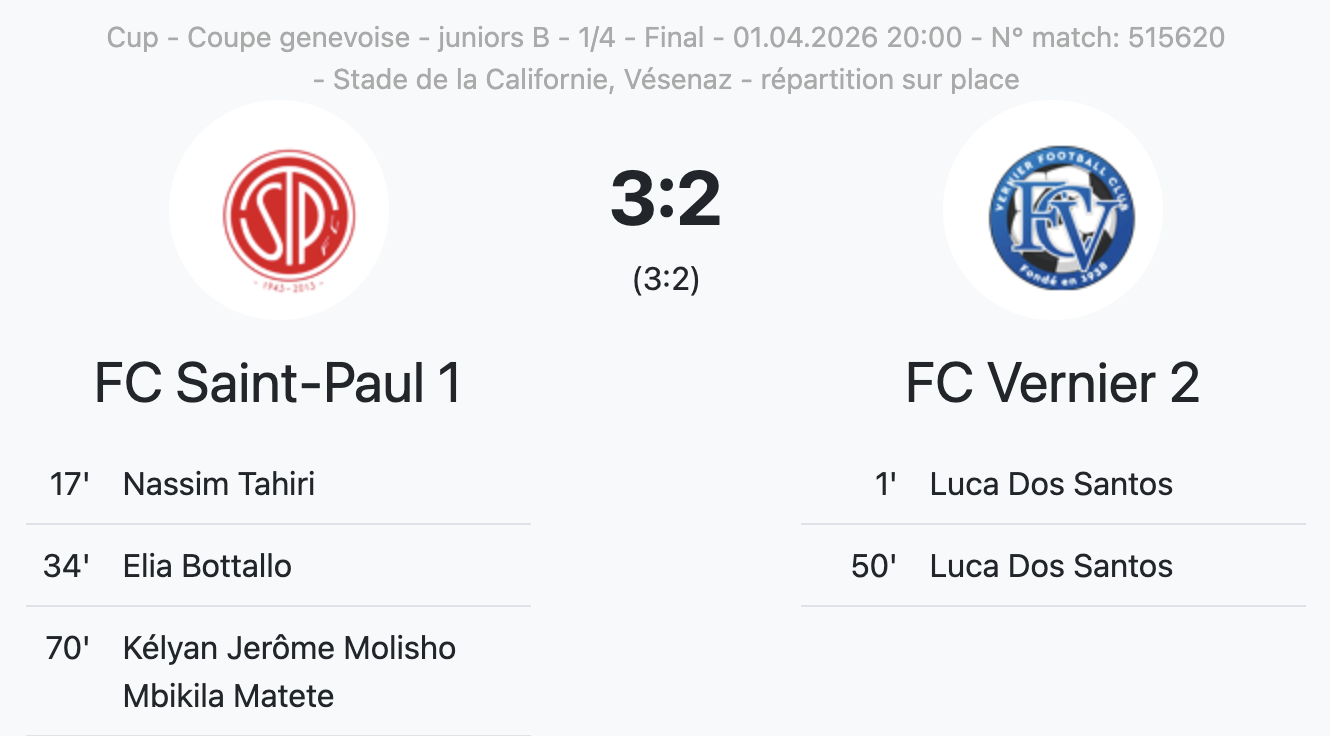Click the 1' goal minute label
1330x736 pixels.
point(885,484)
